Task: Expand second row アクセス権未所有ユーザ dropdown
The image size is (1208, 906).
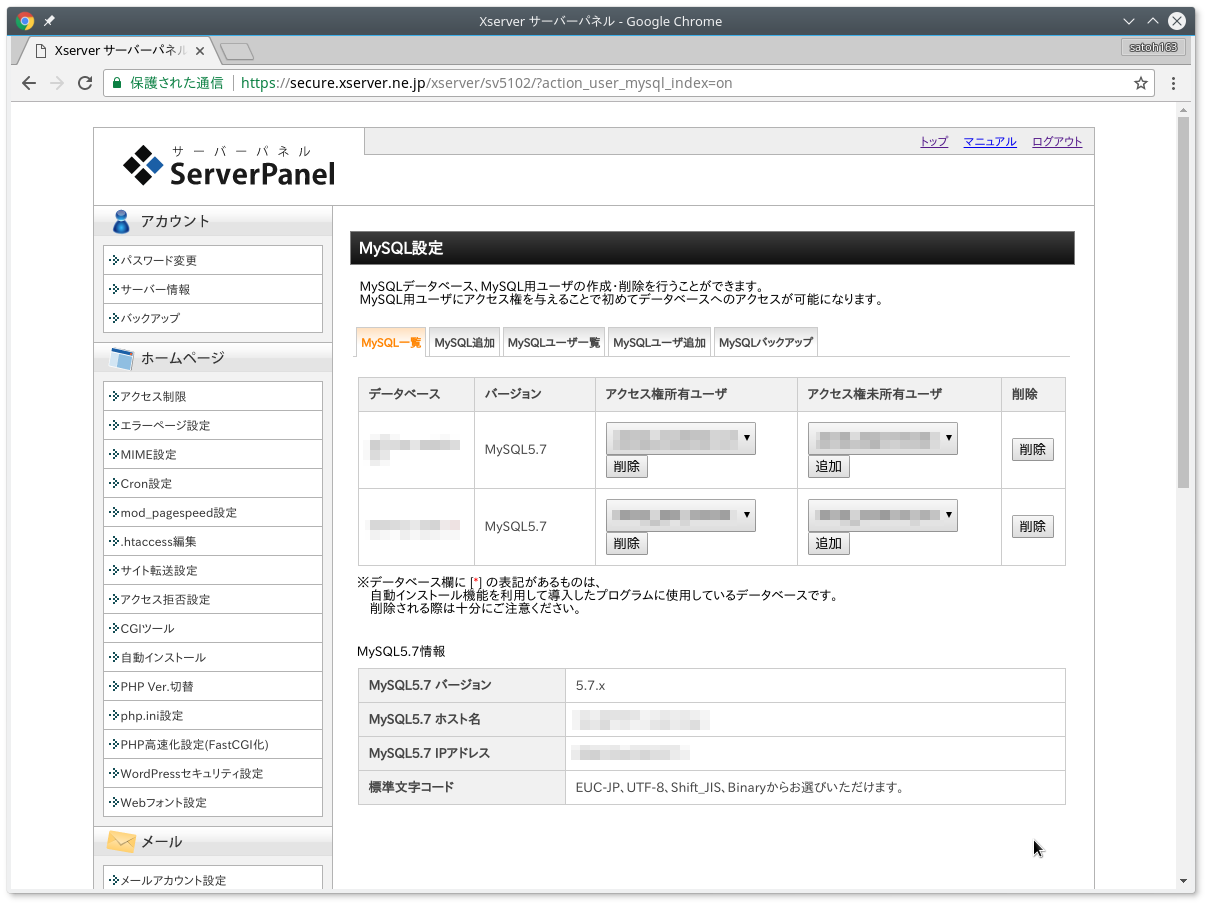Action: point(883,515)
